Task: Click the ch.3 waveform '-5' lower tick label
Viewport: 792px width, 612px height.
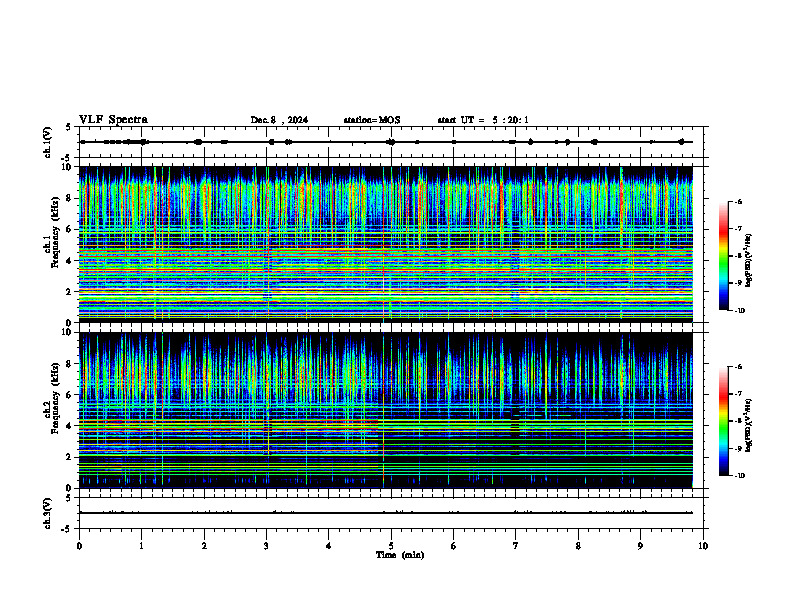Action: (x=67, y=529)
